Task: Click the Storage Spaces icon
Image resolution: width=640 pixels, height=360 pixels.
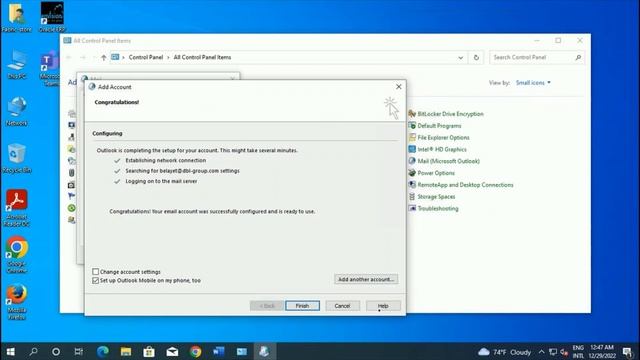Action: click(x=412, y=196)
